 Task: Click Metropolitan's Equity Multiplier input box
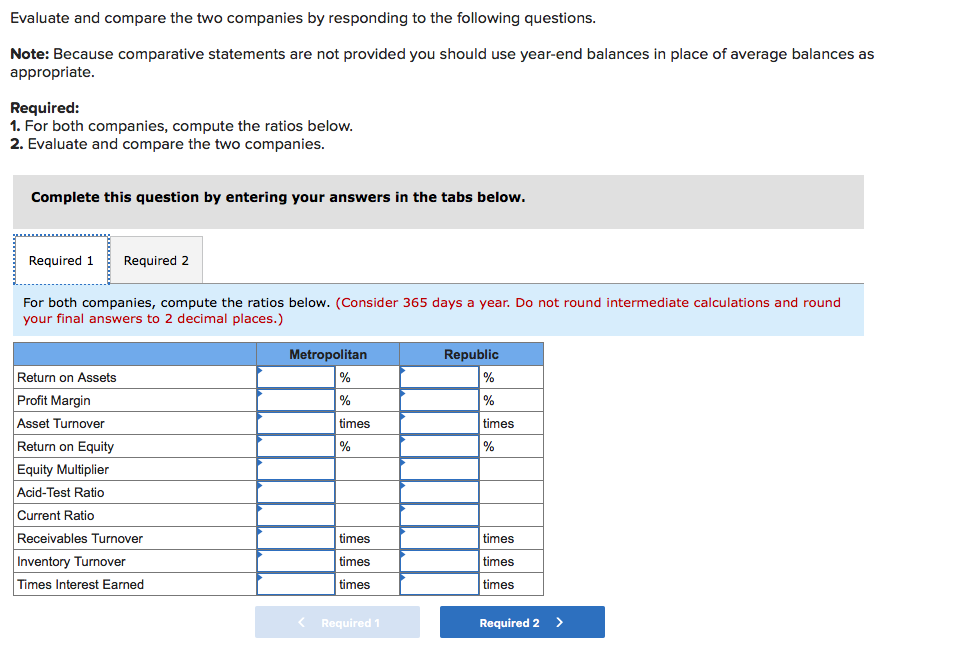coord(295,469)
